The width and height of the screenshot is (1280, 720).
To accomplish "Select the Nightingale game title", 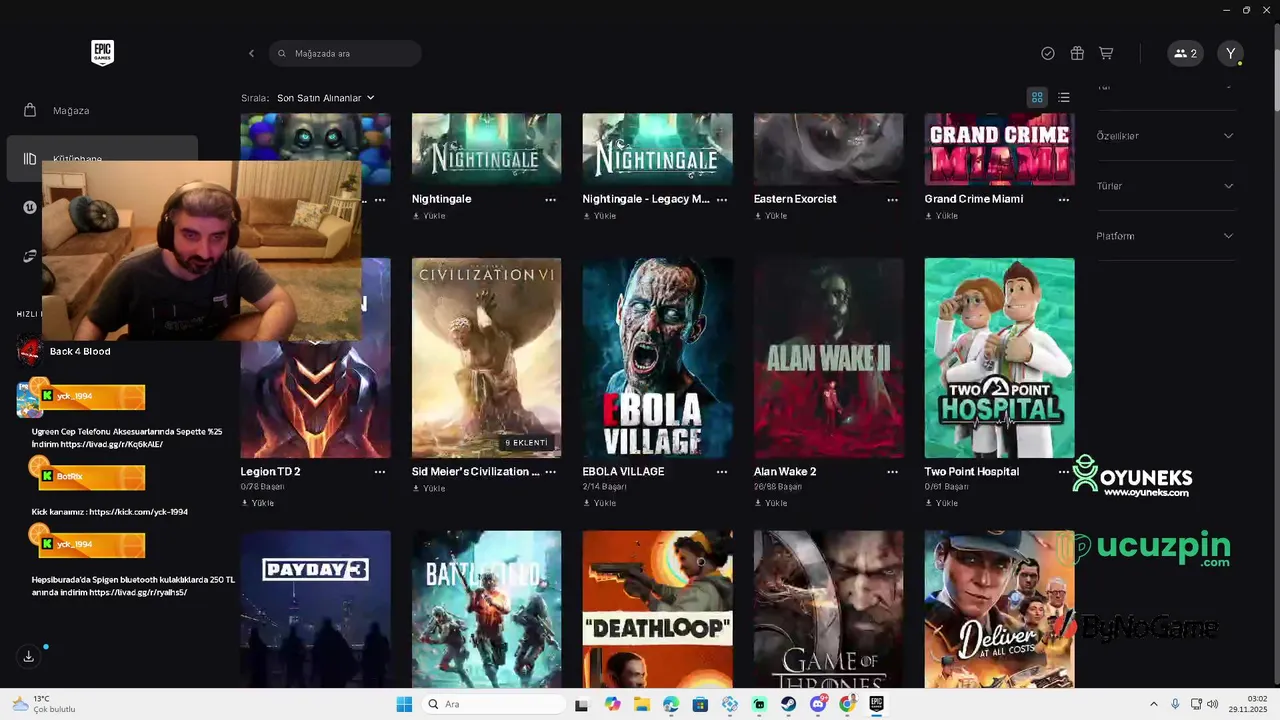I will click(x=441, y=199).
